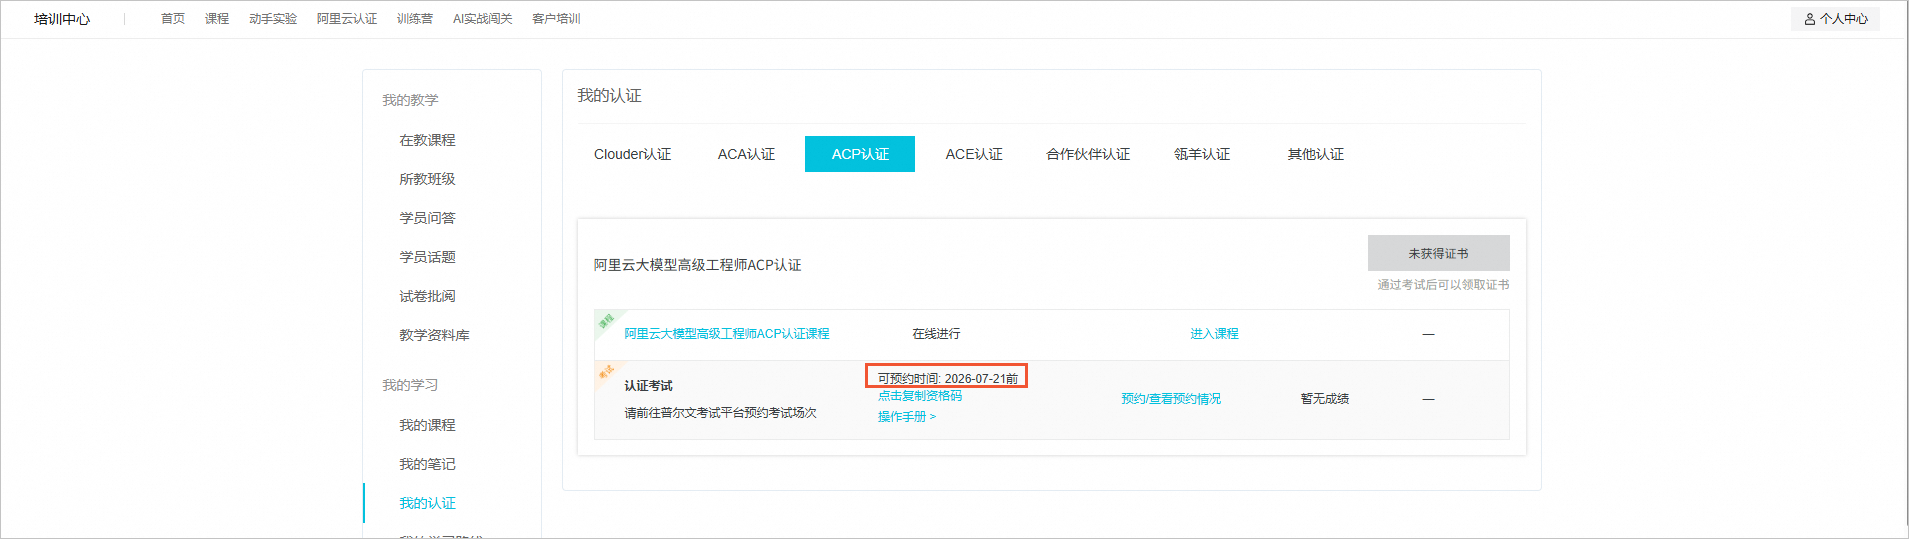This screenshot has height=539, width=1909.
Task: Click 点击复制资格码 link
Action: tap(920, 396)
